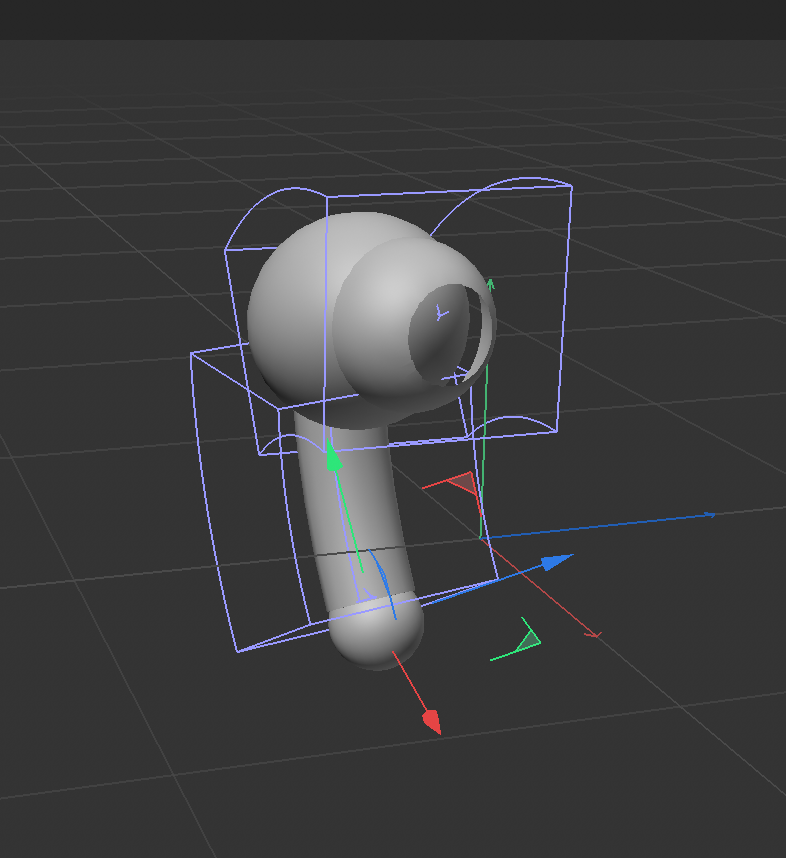Select the cylindrical stalk of the model

pyautogui.click(x=350, y=510)
